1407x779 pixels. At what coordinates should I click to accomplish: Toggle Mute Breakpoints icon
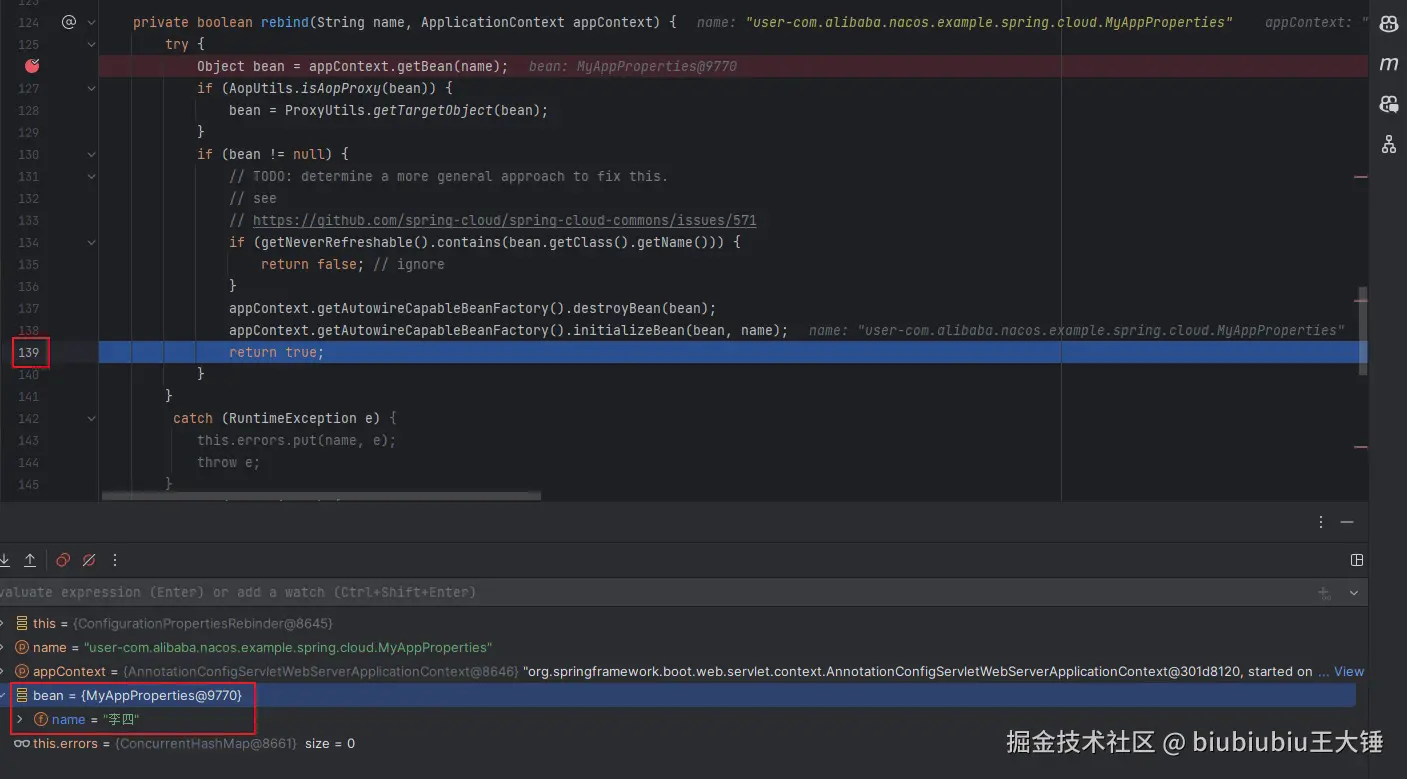pos(89,560)
